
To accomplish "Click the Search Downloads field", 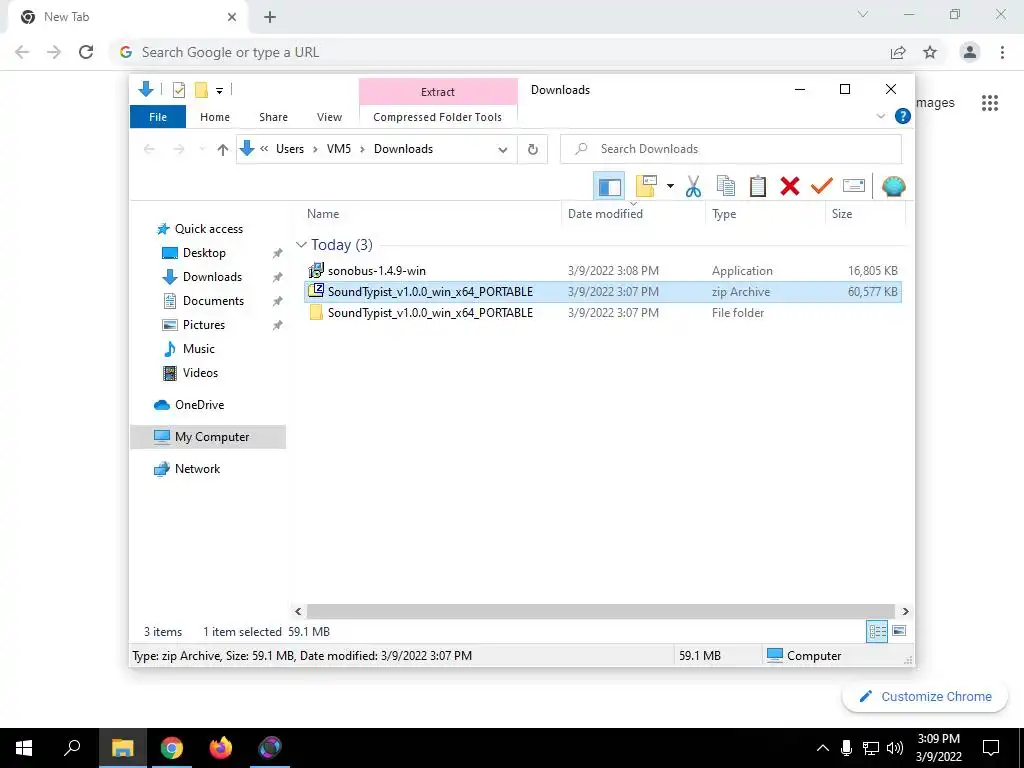I will (x=731, y=149).
